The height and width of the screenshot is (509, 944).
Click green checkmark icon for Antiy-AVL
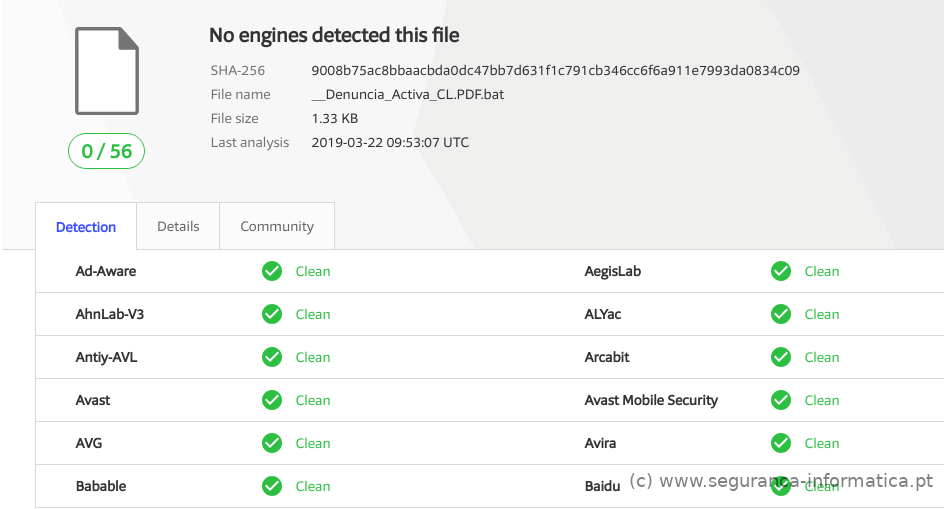pos(272,357)
